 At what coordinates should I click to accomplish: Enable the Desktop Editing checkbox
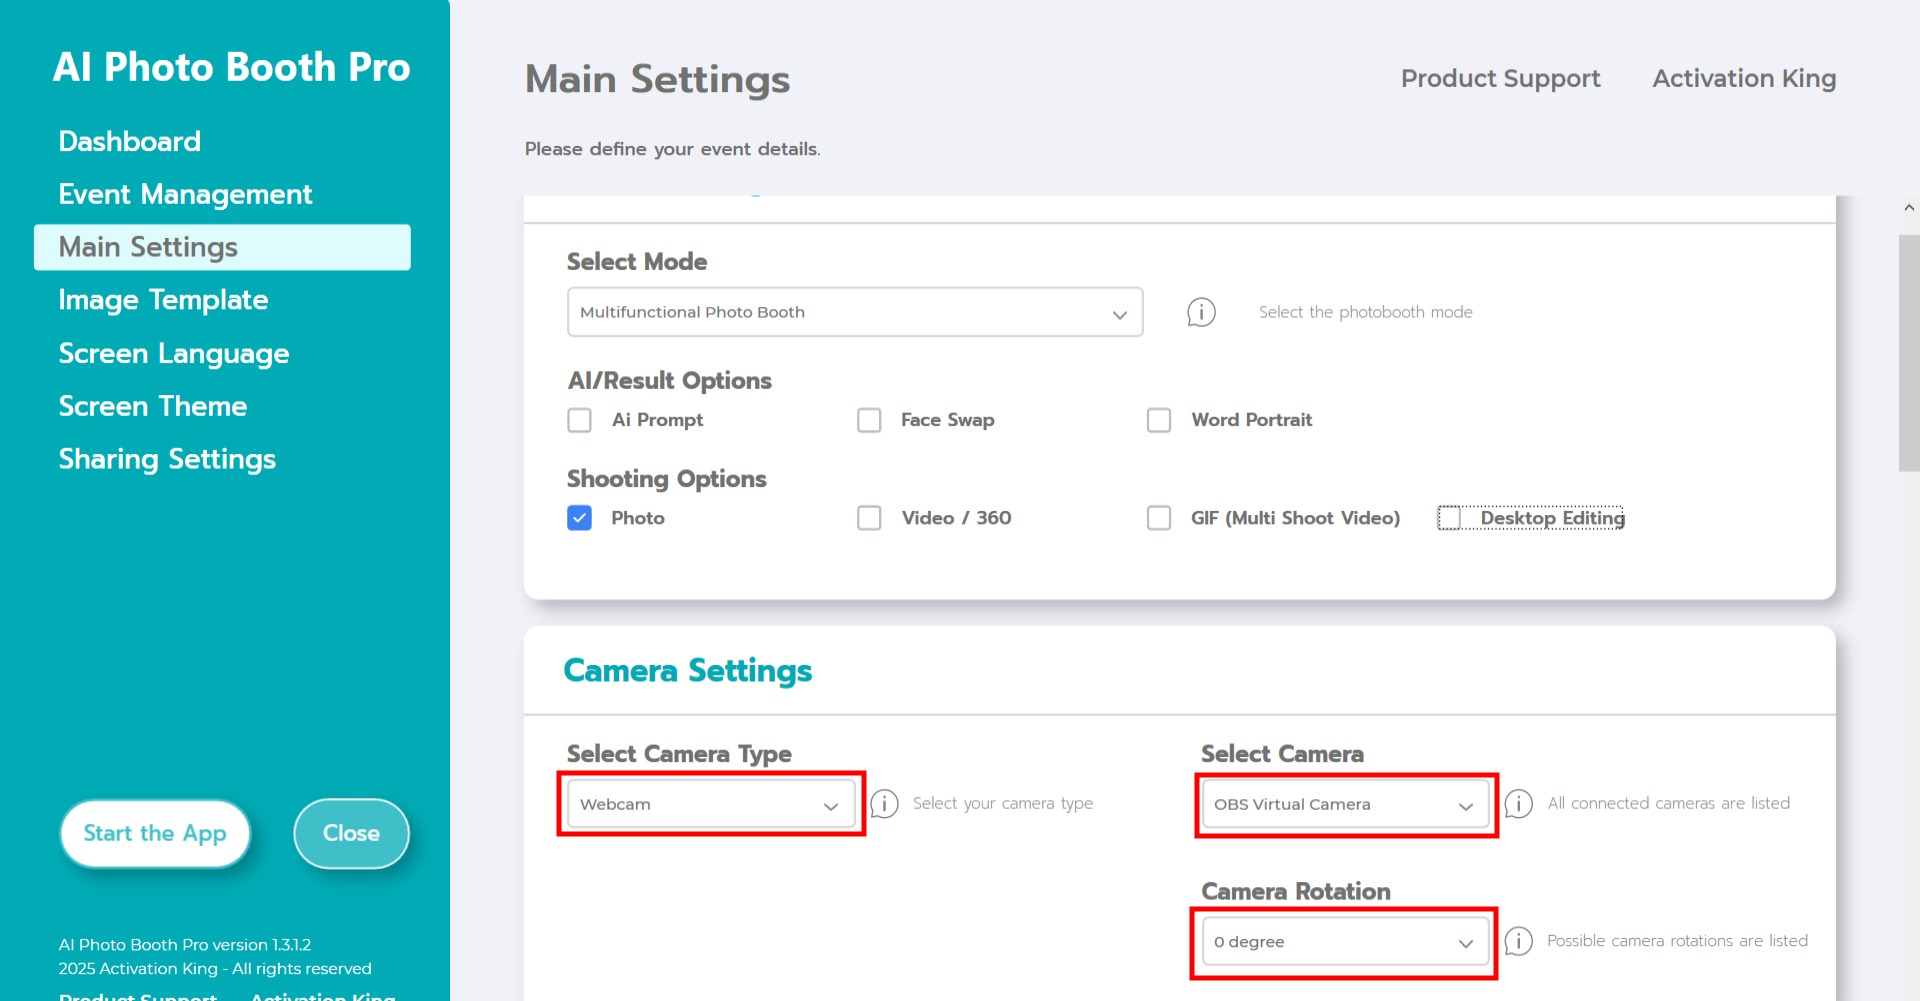[1449, 518]
